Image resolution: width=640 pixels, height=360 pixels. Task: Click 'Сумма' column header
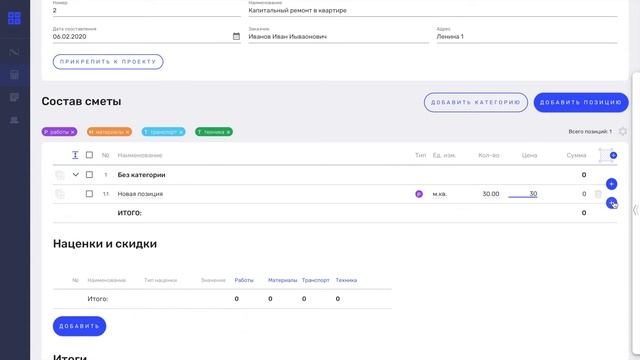576,155
